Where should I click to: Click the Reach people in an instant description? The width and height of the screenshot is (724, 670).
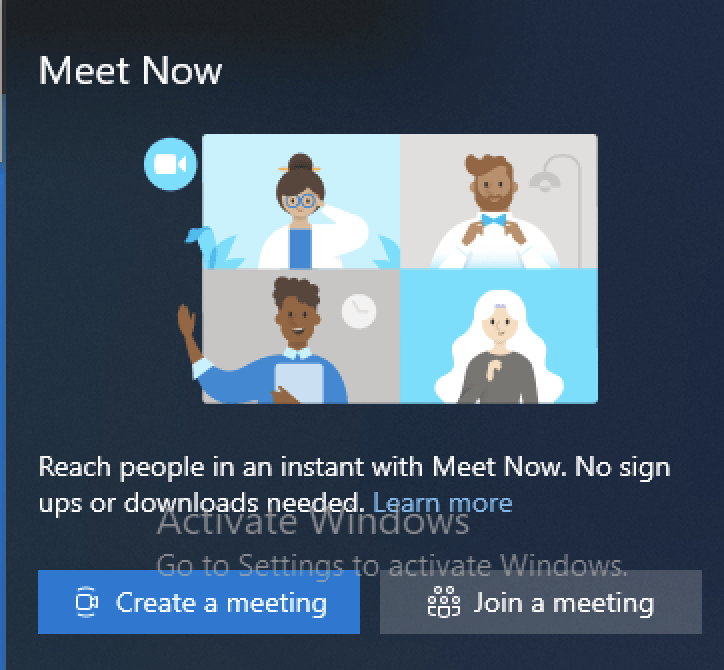354,485
